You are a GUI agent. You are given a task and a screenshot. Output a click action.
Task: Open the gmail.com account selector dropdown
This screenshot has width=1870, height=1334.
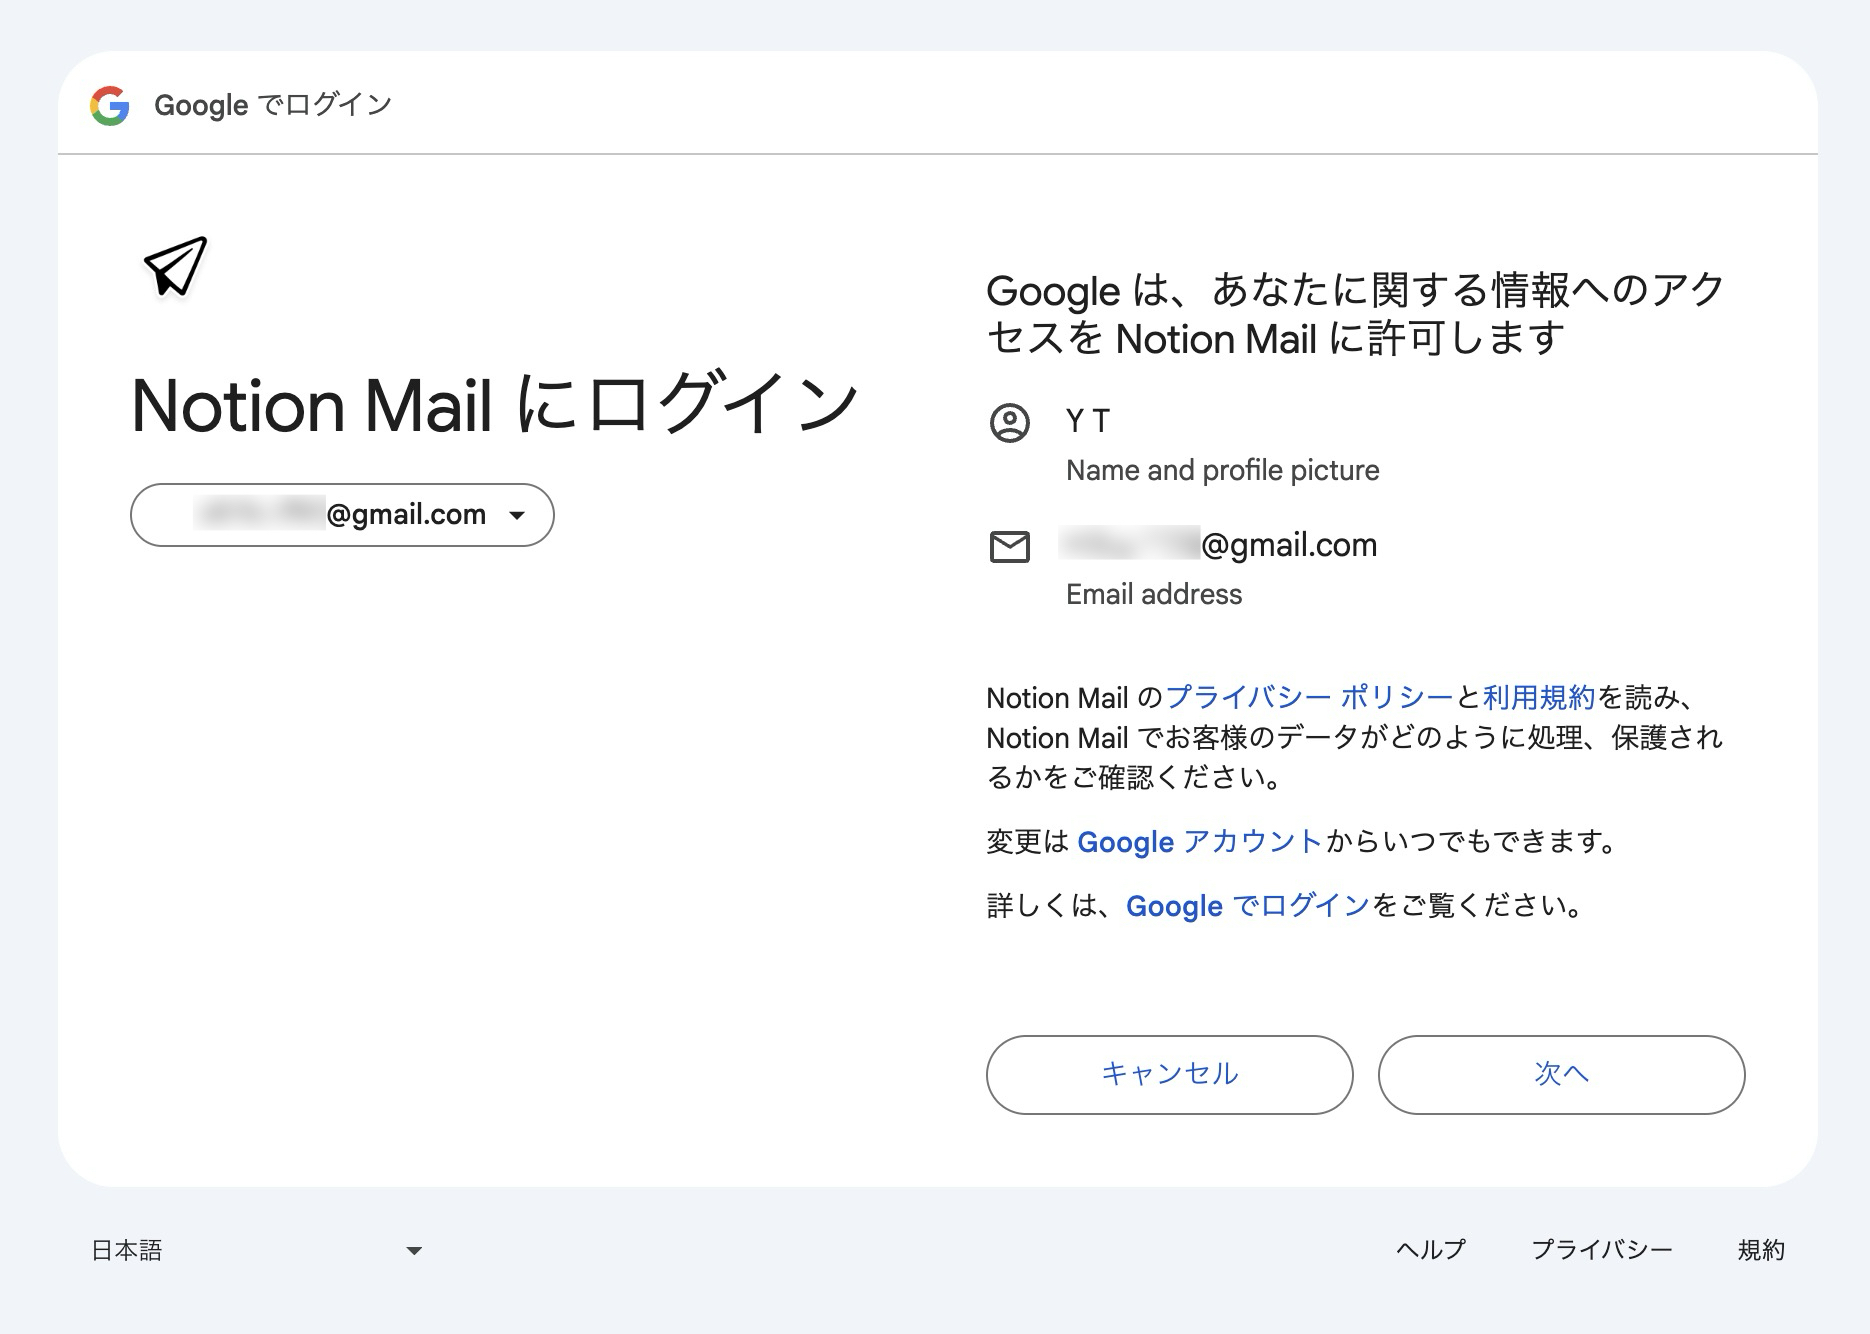pyautogui.click(x=342, y=515)
